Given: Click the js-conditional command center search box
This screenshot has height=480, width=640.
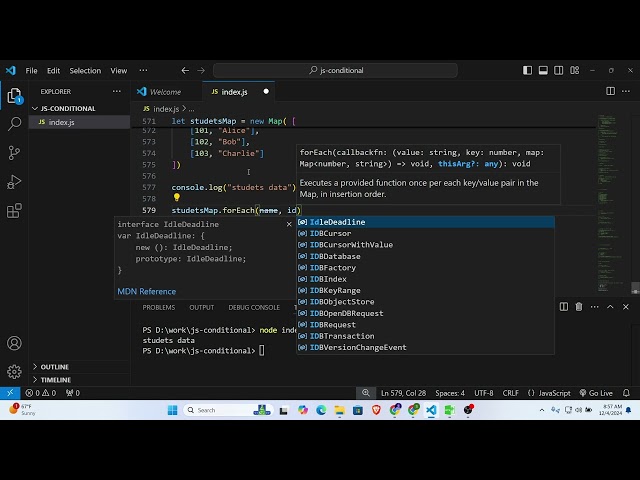Looking at the screenshot, I should (x=335, y=70).
